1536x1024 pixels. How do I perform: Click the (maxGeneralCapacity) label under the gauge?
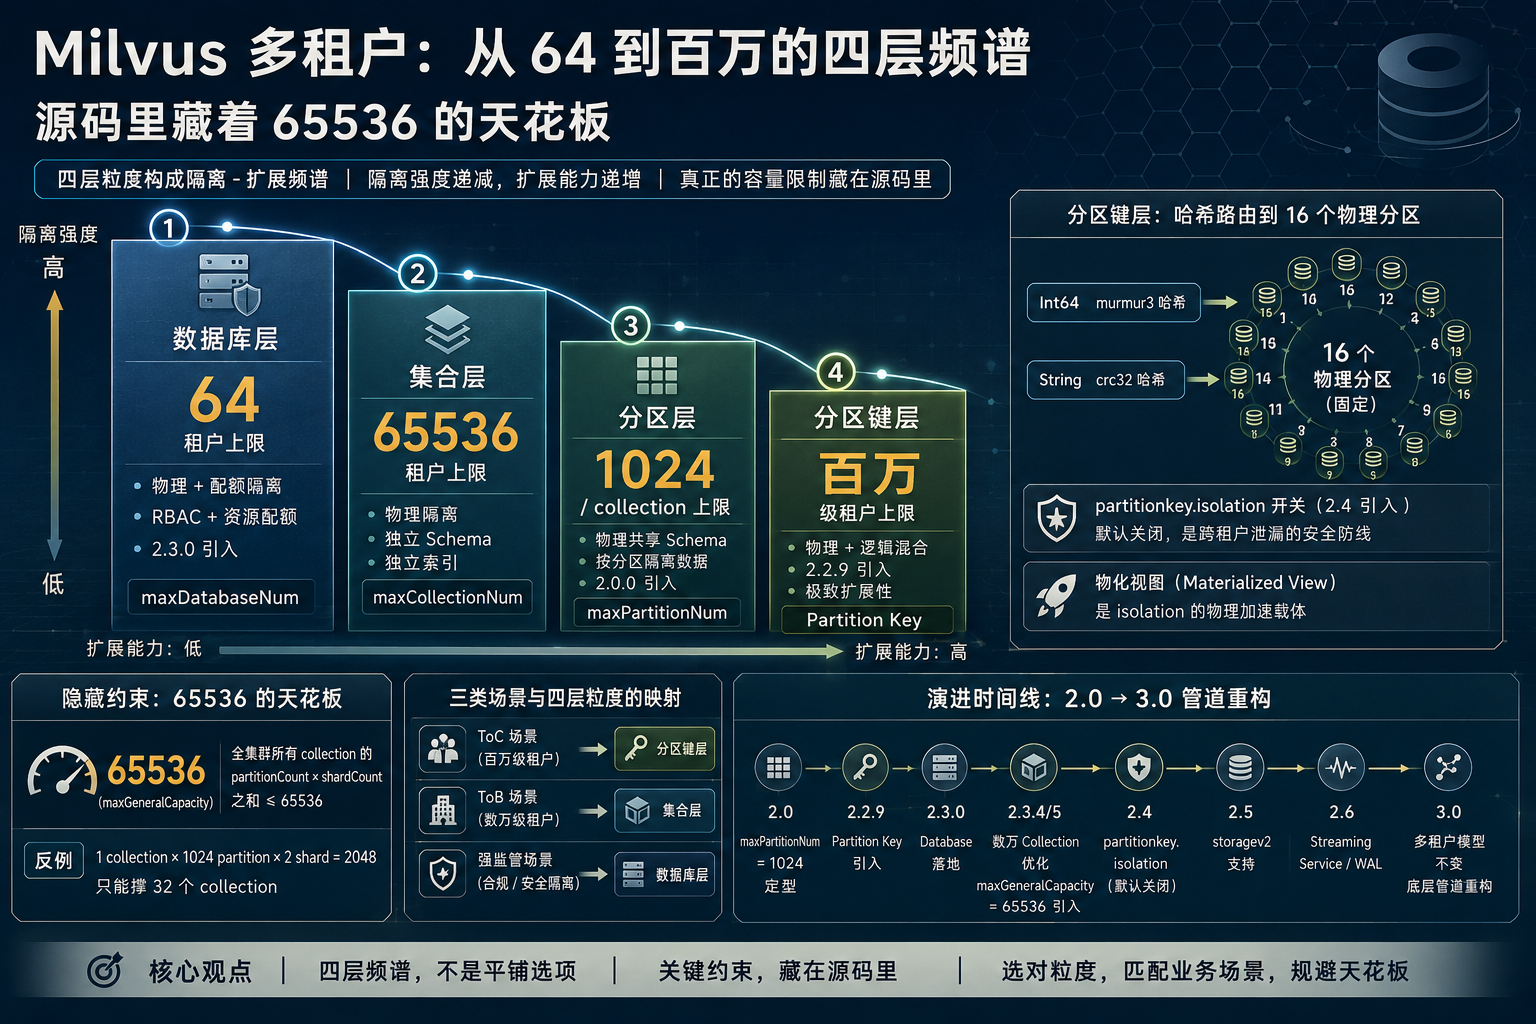(156, 802)
